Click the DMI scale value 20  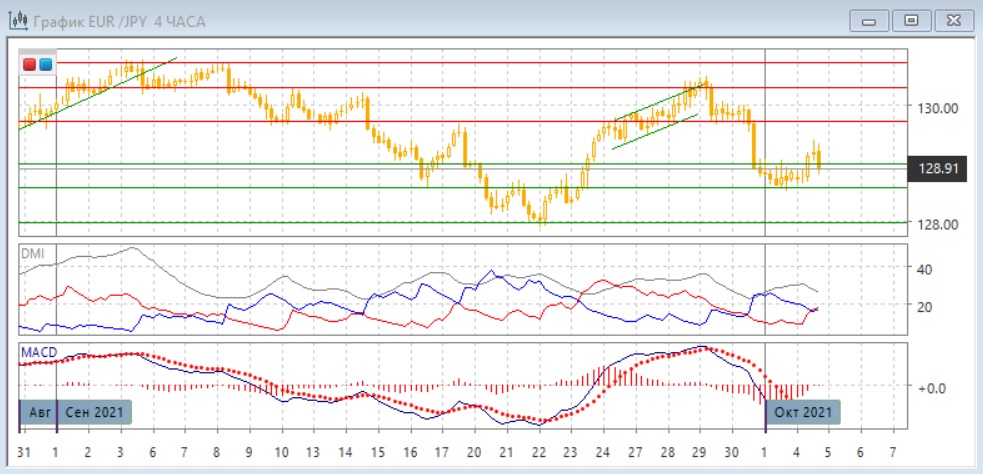925,306
